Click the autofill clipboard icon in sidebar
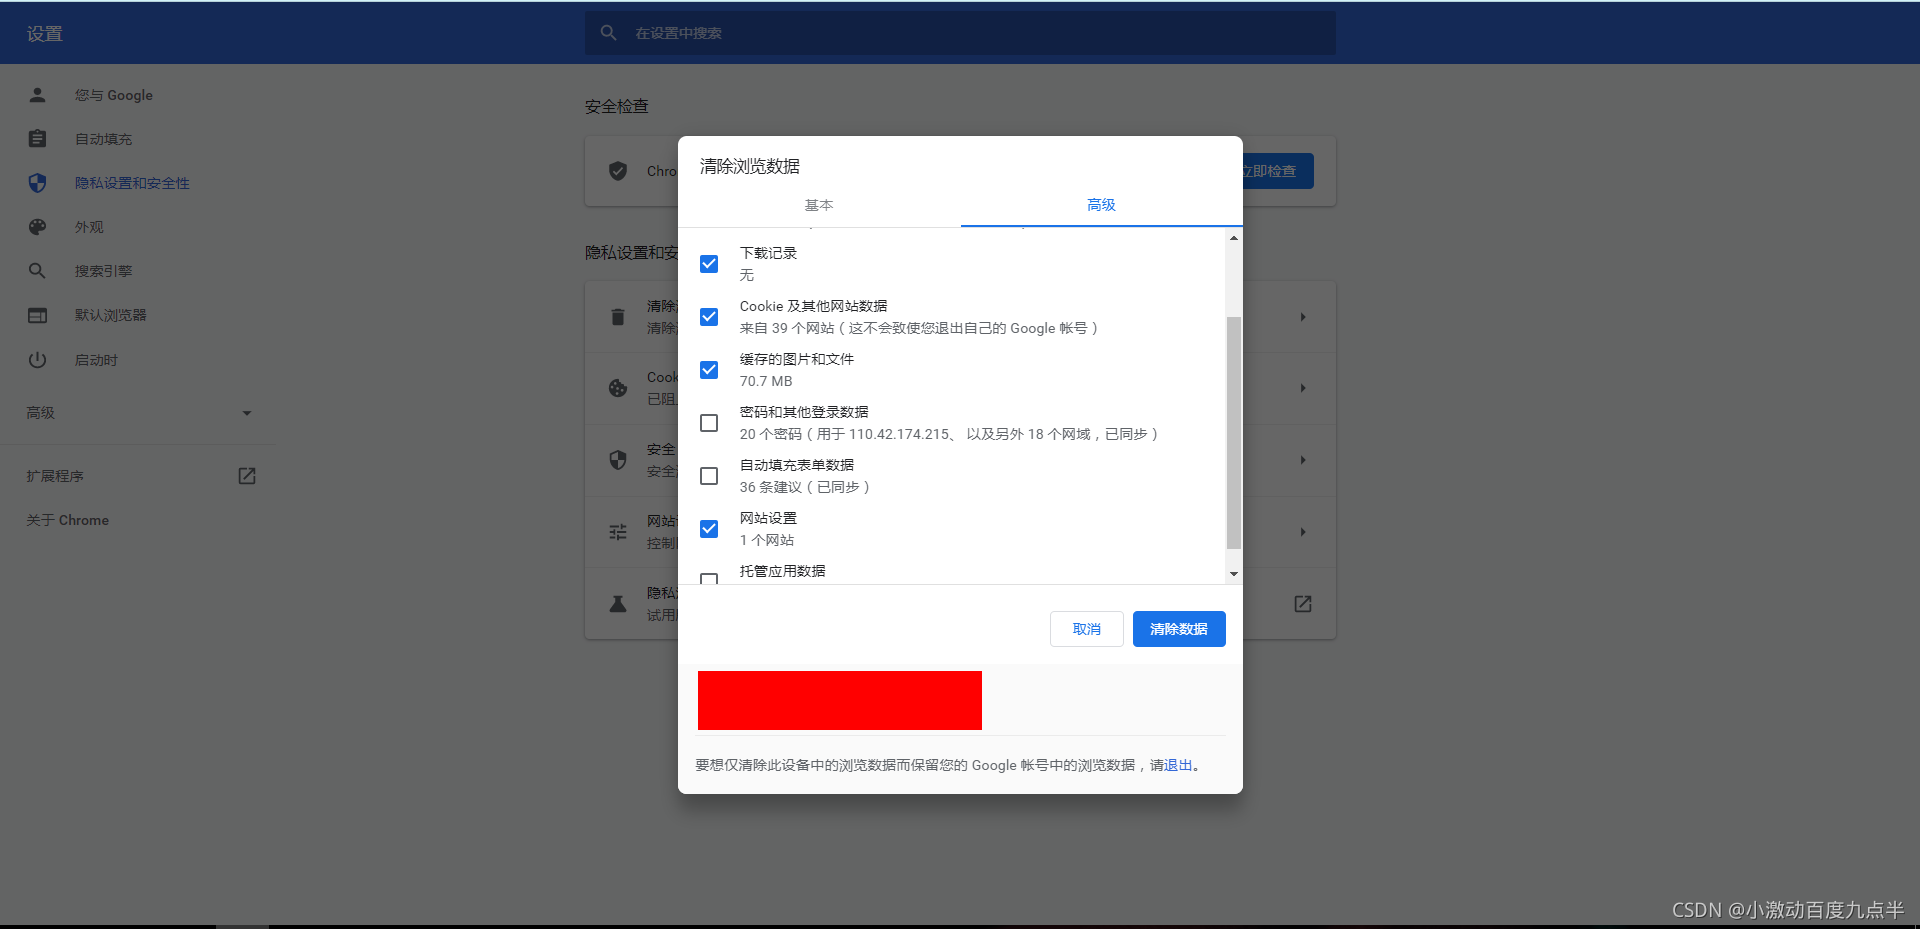The height and width of the screenshot is (929, 1920). [x=37, y=139]
